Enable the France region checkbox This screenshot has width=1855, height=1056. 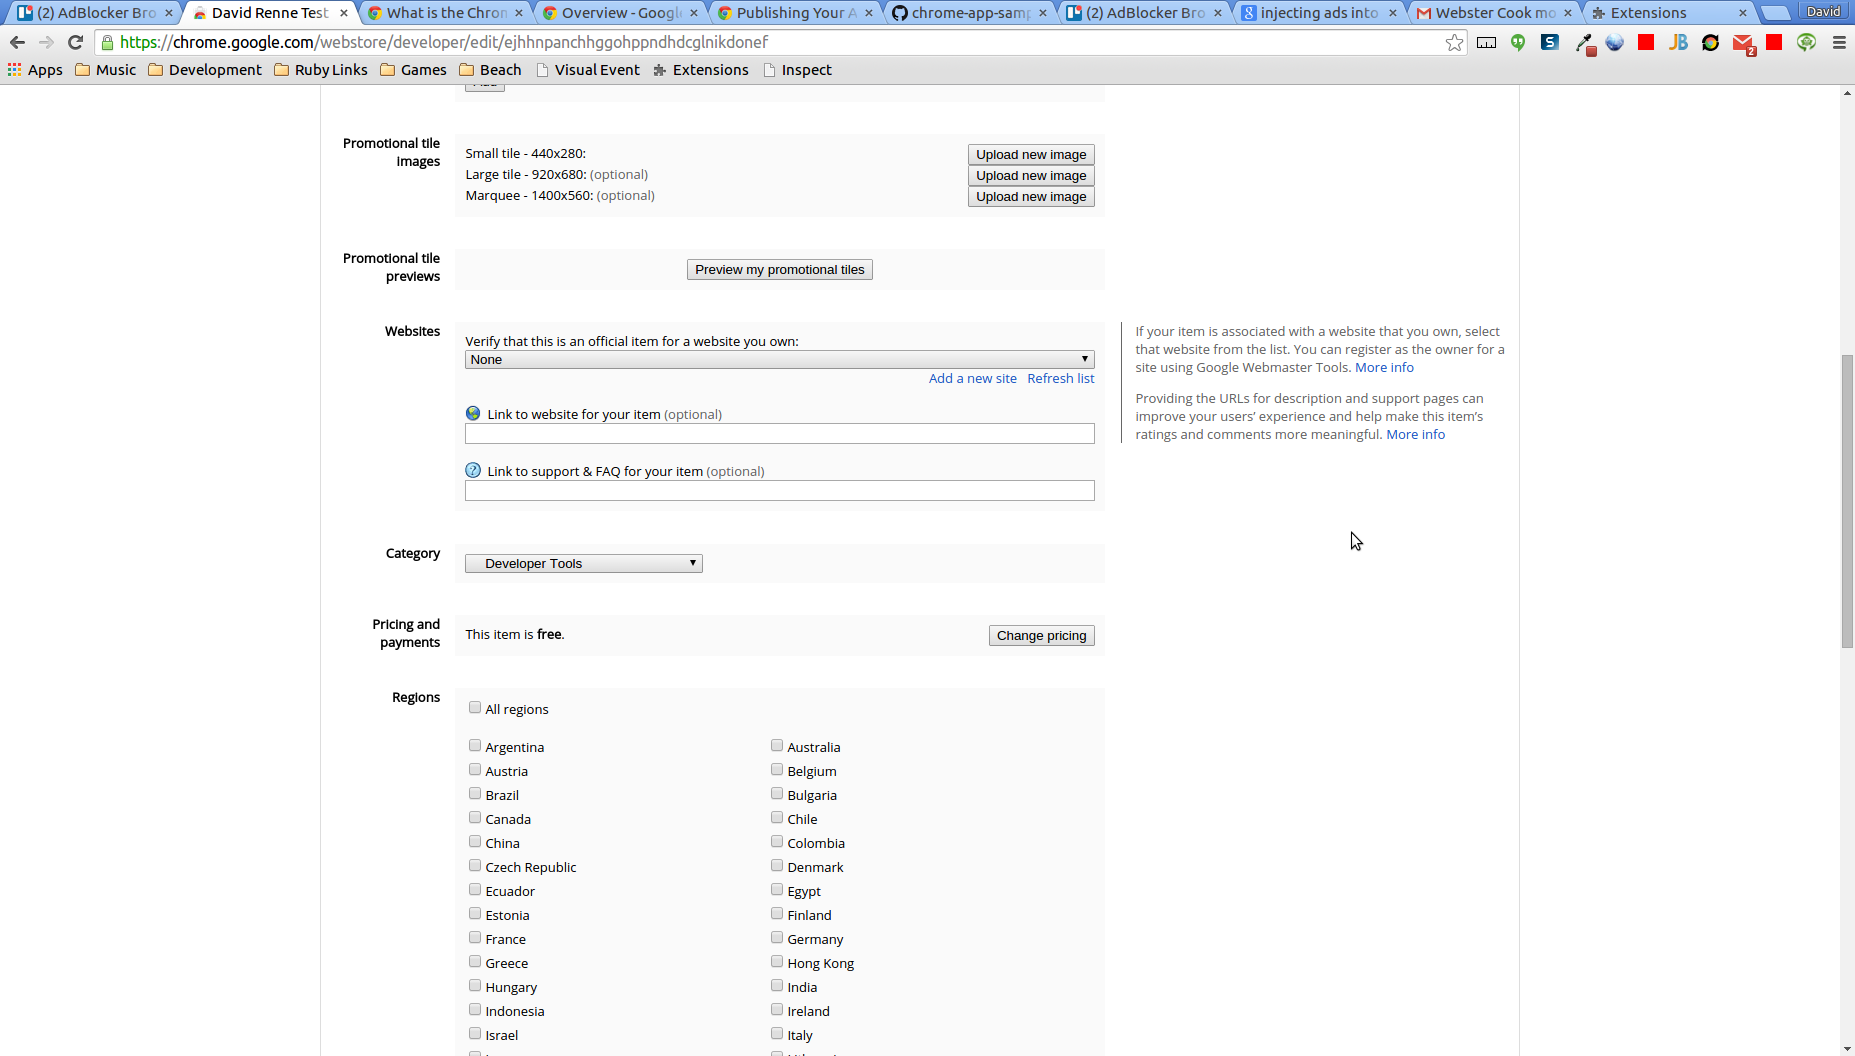click(x=475, y=937)
